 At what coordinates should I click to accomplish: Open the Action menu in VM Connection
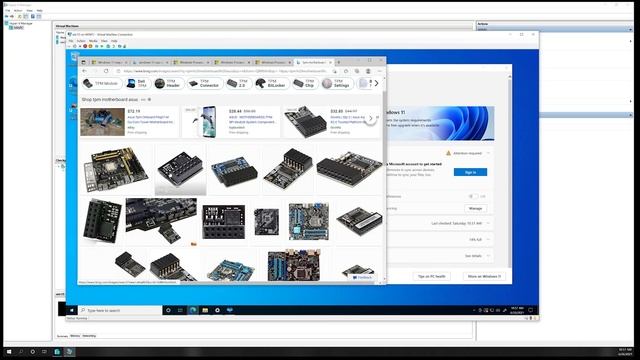pyautogui.click(x=81, y=41)
